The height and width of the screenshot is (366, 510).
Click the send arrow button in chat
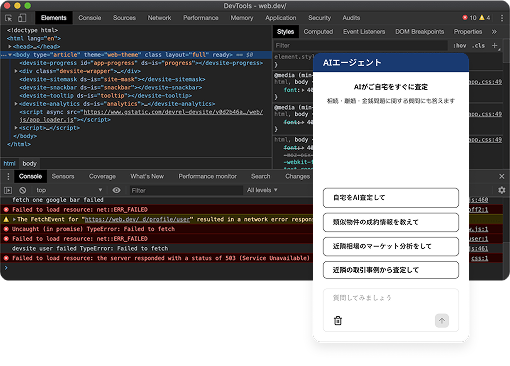442,321
